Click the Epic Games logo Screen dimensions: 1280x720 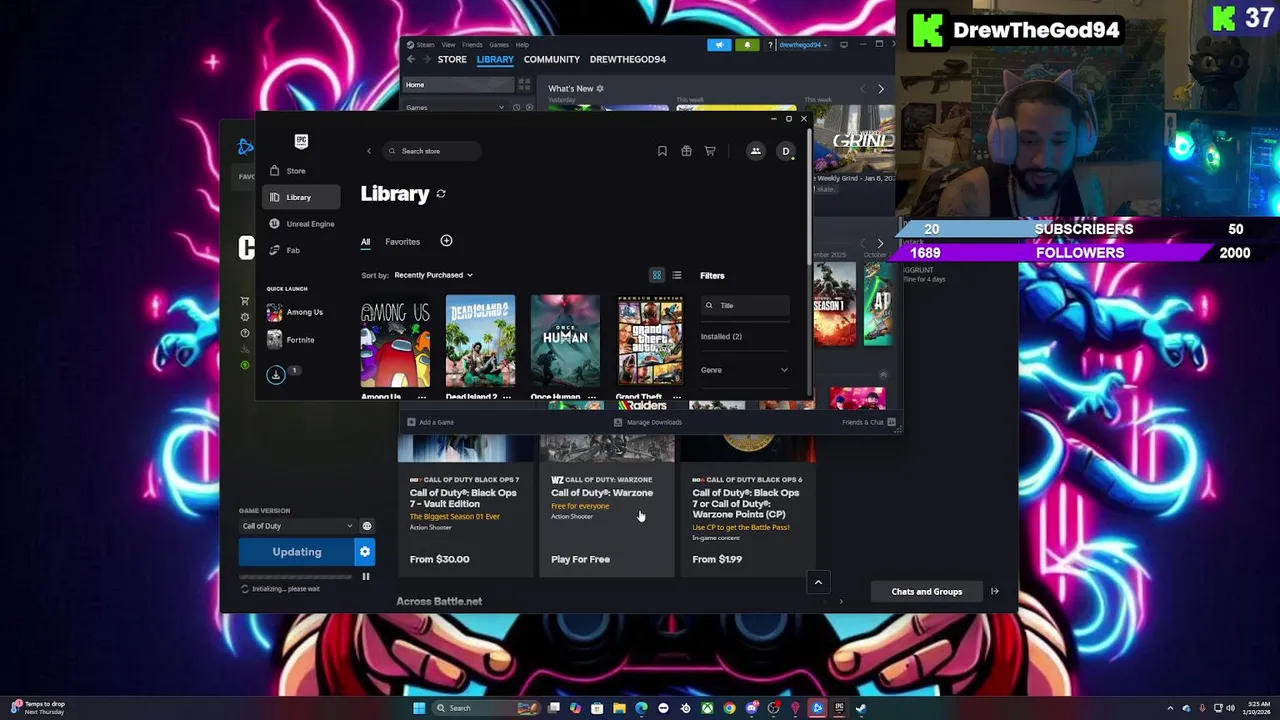[x=301, y=141]
